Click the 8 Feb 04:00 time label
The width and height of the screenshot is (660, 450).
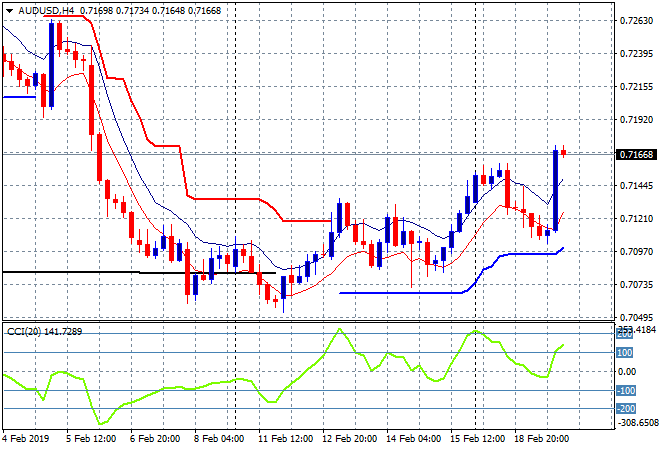[218, 438]
